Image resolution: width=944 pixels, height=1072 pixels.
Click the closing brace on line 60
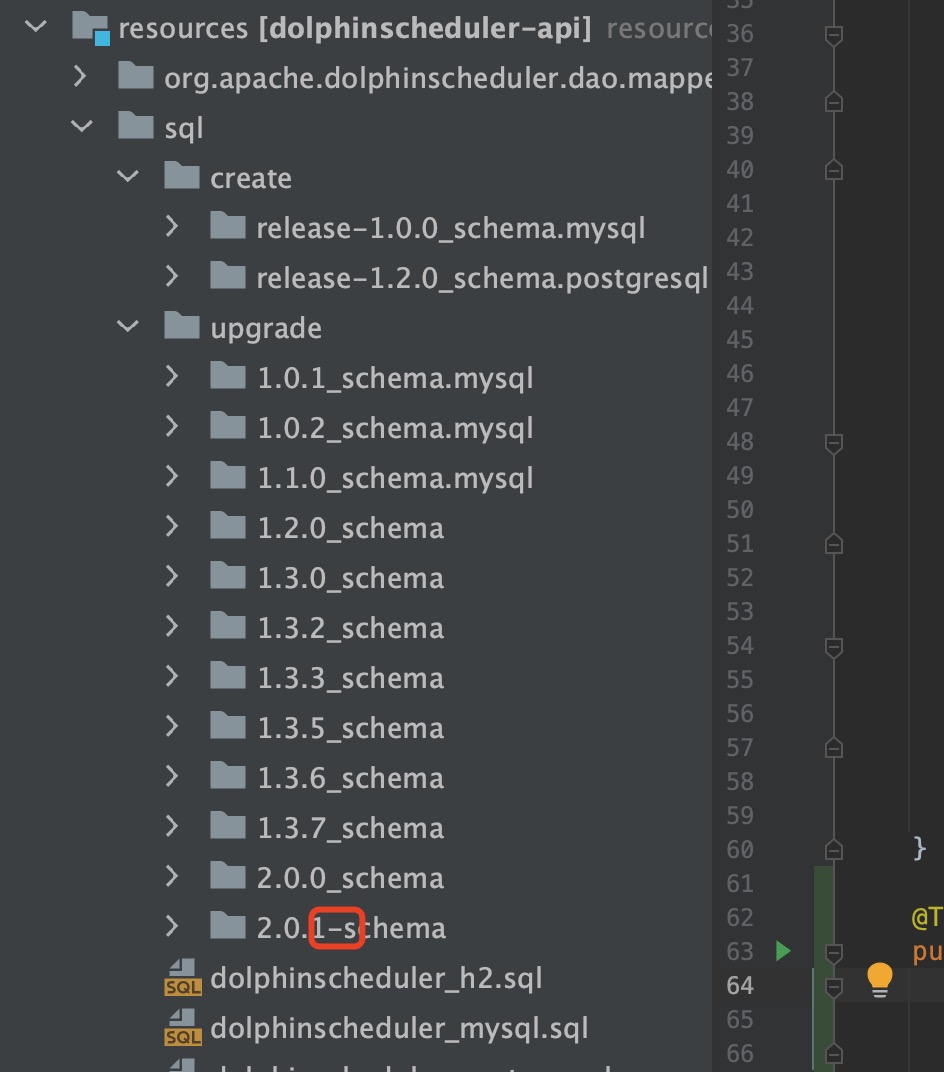(919, 848)
